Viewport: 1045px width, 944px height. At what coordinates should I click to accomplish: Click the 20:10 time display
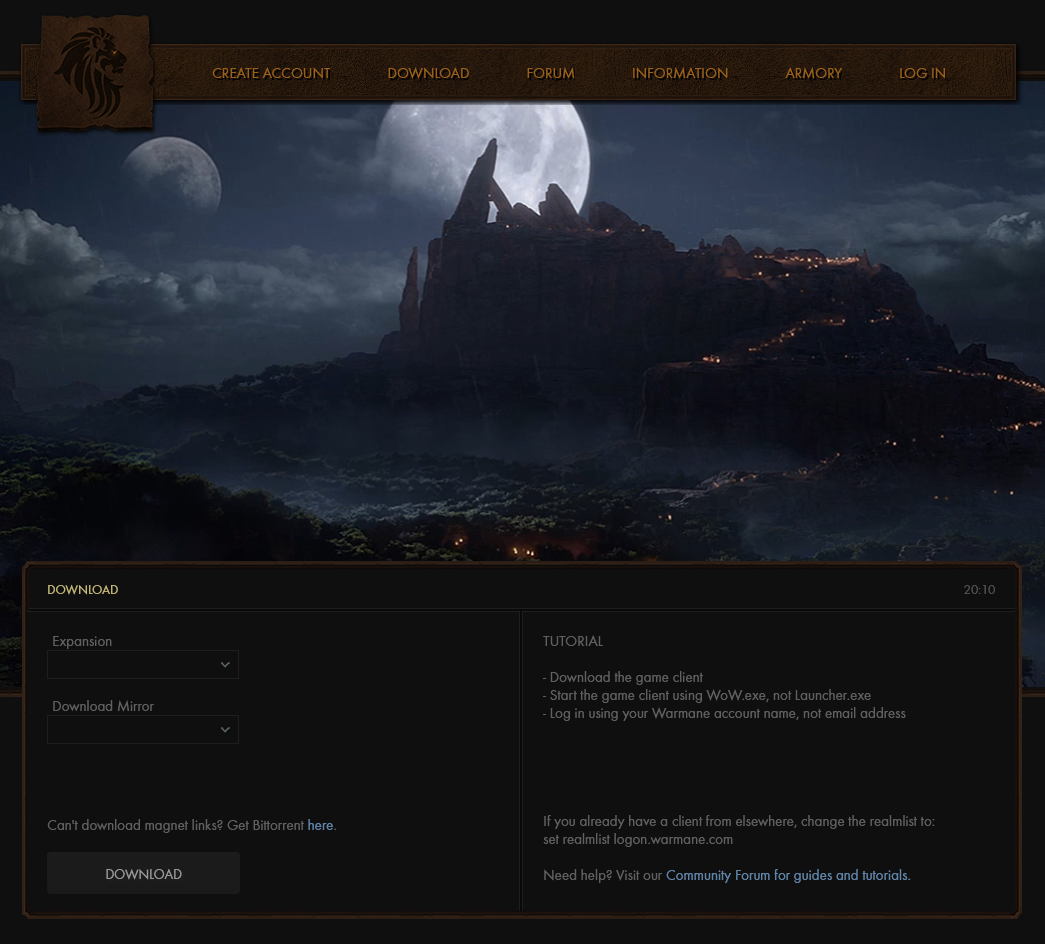979,589
